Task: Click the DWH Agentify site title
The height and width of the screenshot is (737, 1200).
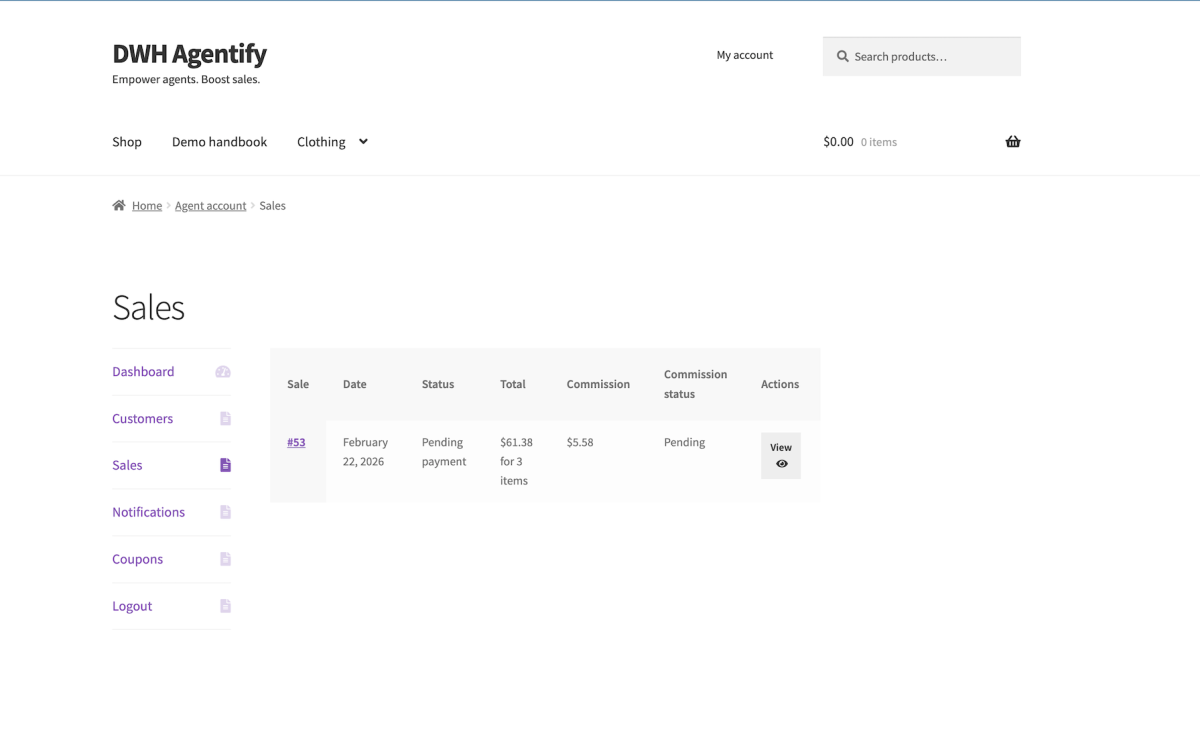Action: coord(189,53)
